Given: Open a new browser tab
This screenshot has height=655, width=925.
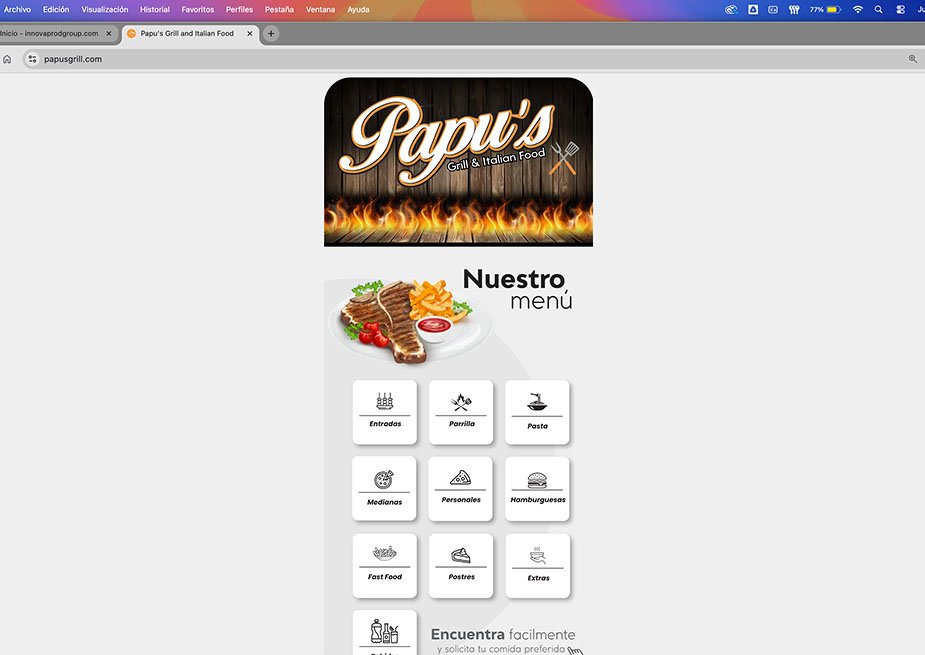Looking at the screenshot, I should pyautogui.click(x=271, y=33).
